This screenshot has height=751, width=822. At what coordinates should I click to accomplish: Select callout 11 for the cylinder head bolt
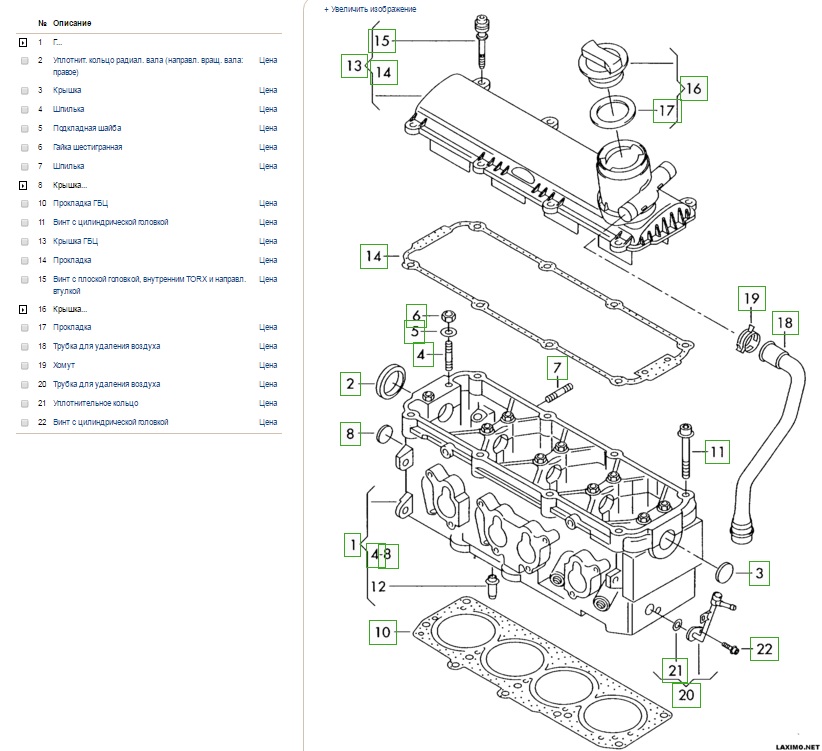coord(717,453)
